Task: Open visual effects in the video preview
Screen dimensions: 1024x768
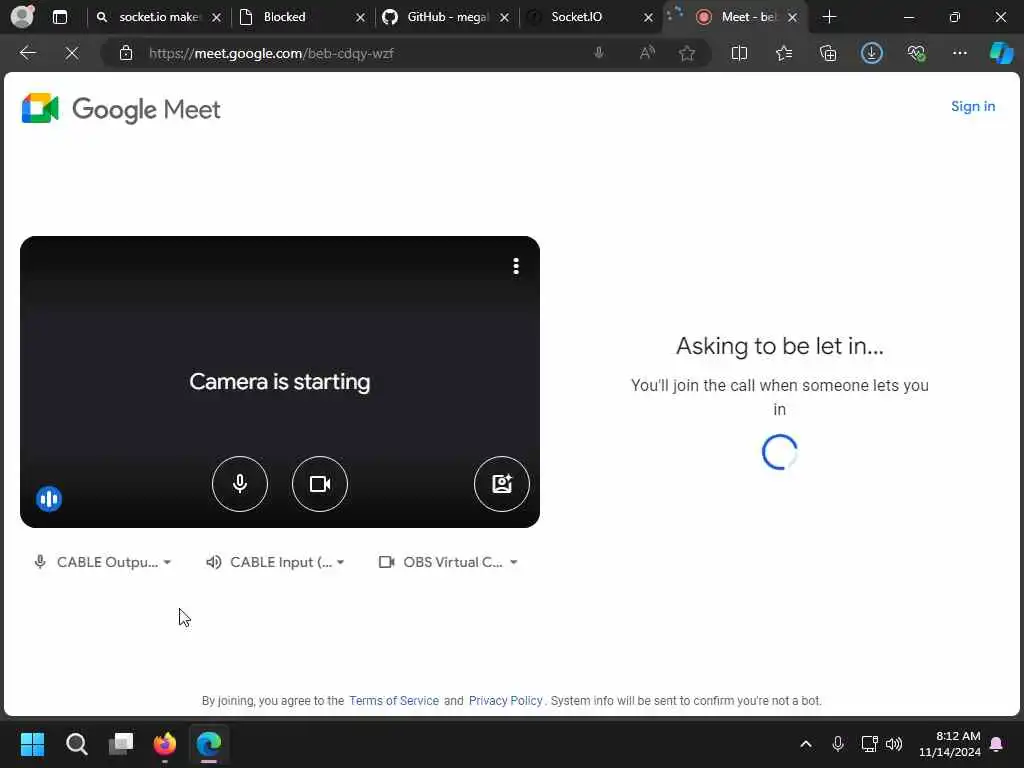Action: 501,483
